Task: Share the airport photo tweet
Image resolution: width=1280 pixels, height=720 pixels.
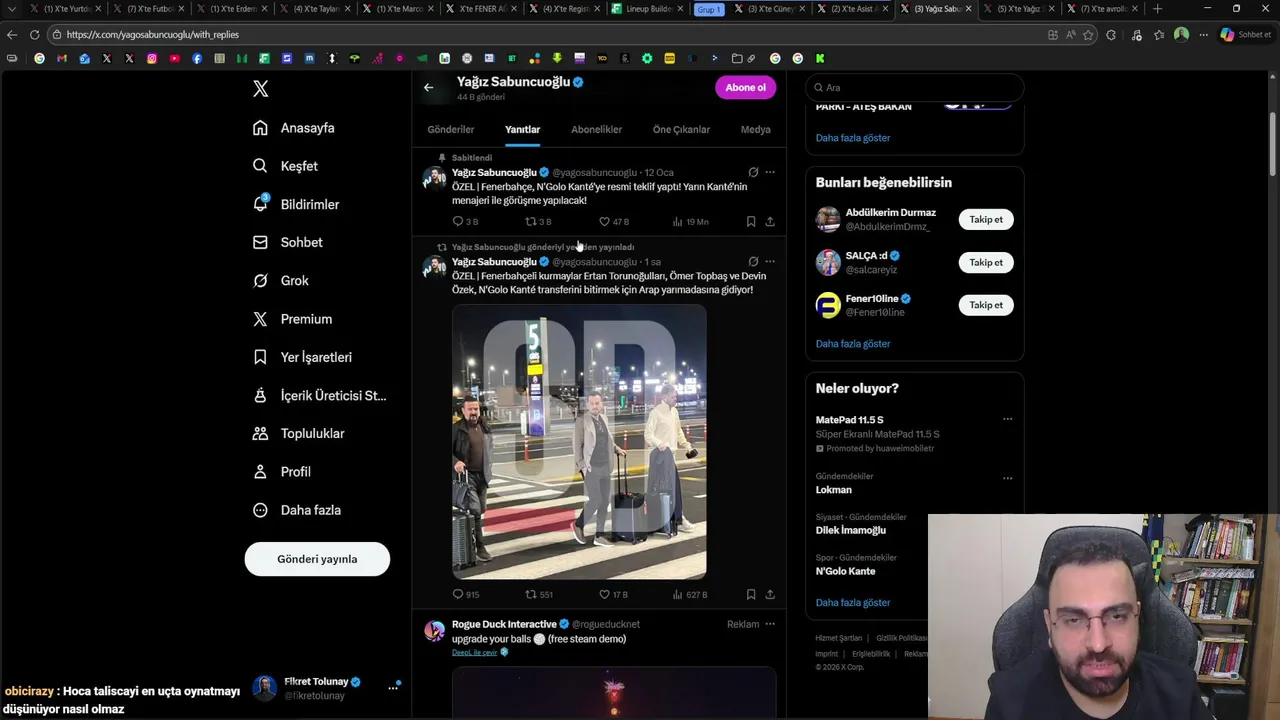Action: tap(770, 594)
